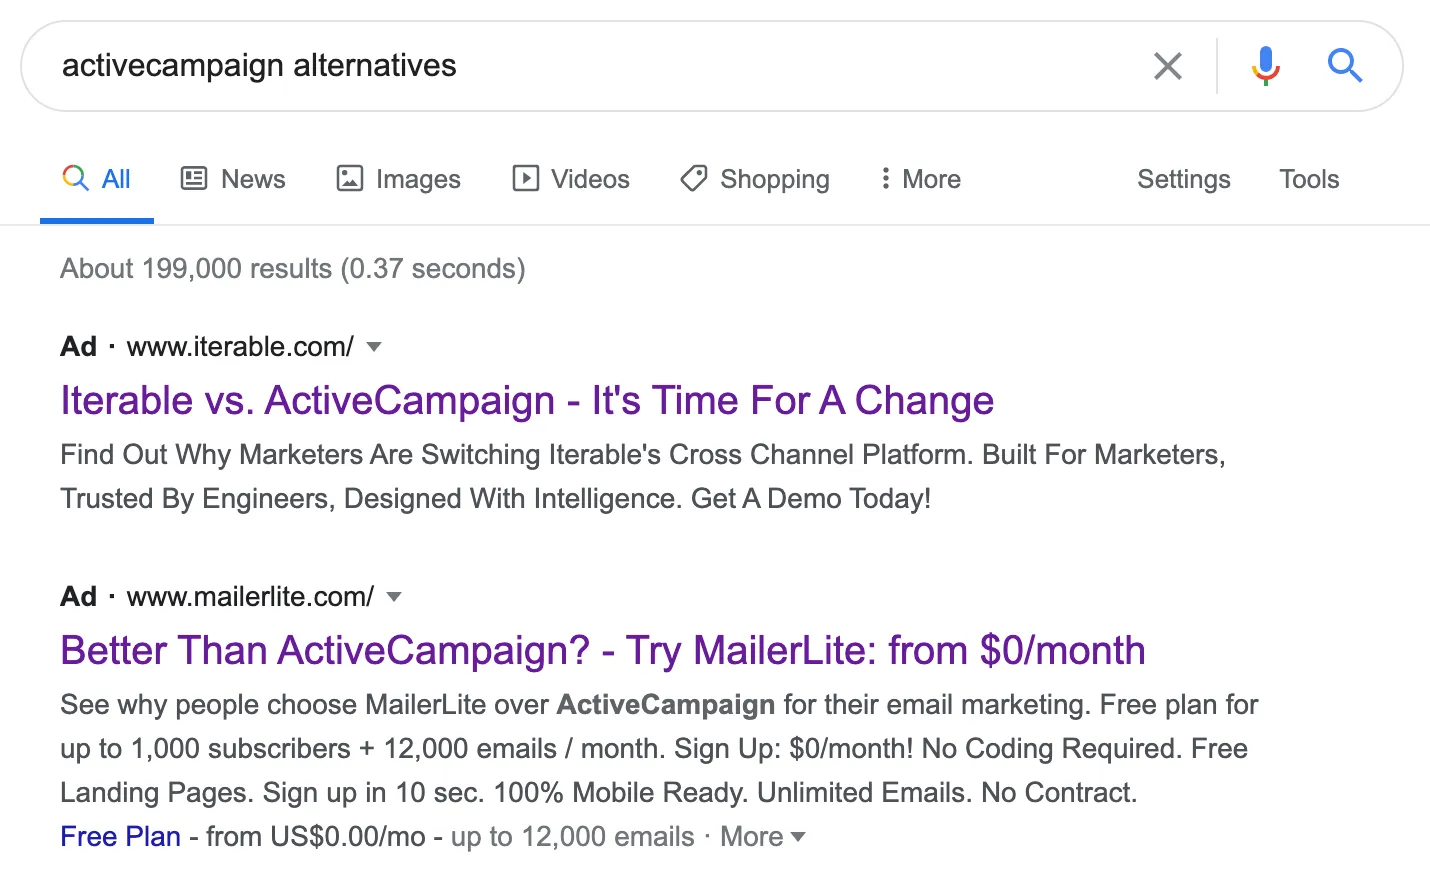Click the X to clear the search query
This screenshot has height=878, width=1430.
tap(1167, 65)
